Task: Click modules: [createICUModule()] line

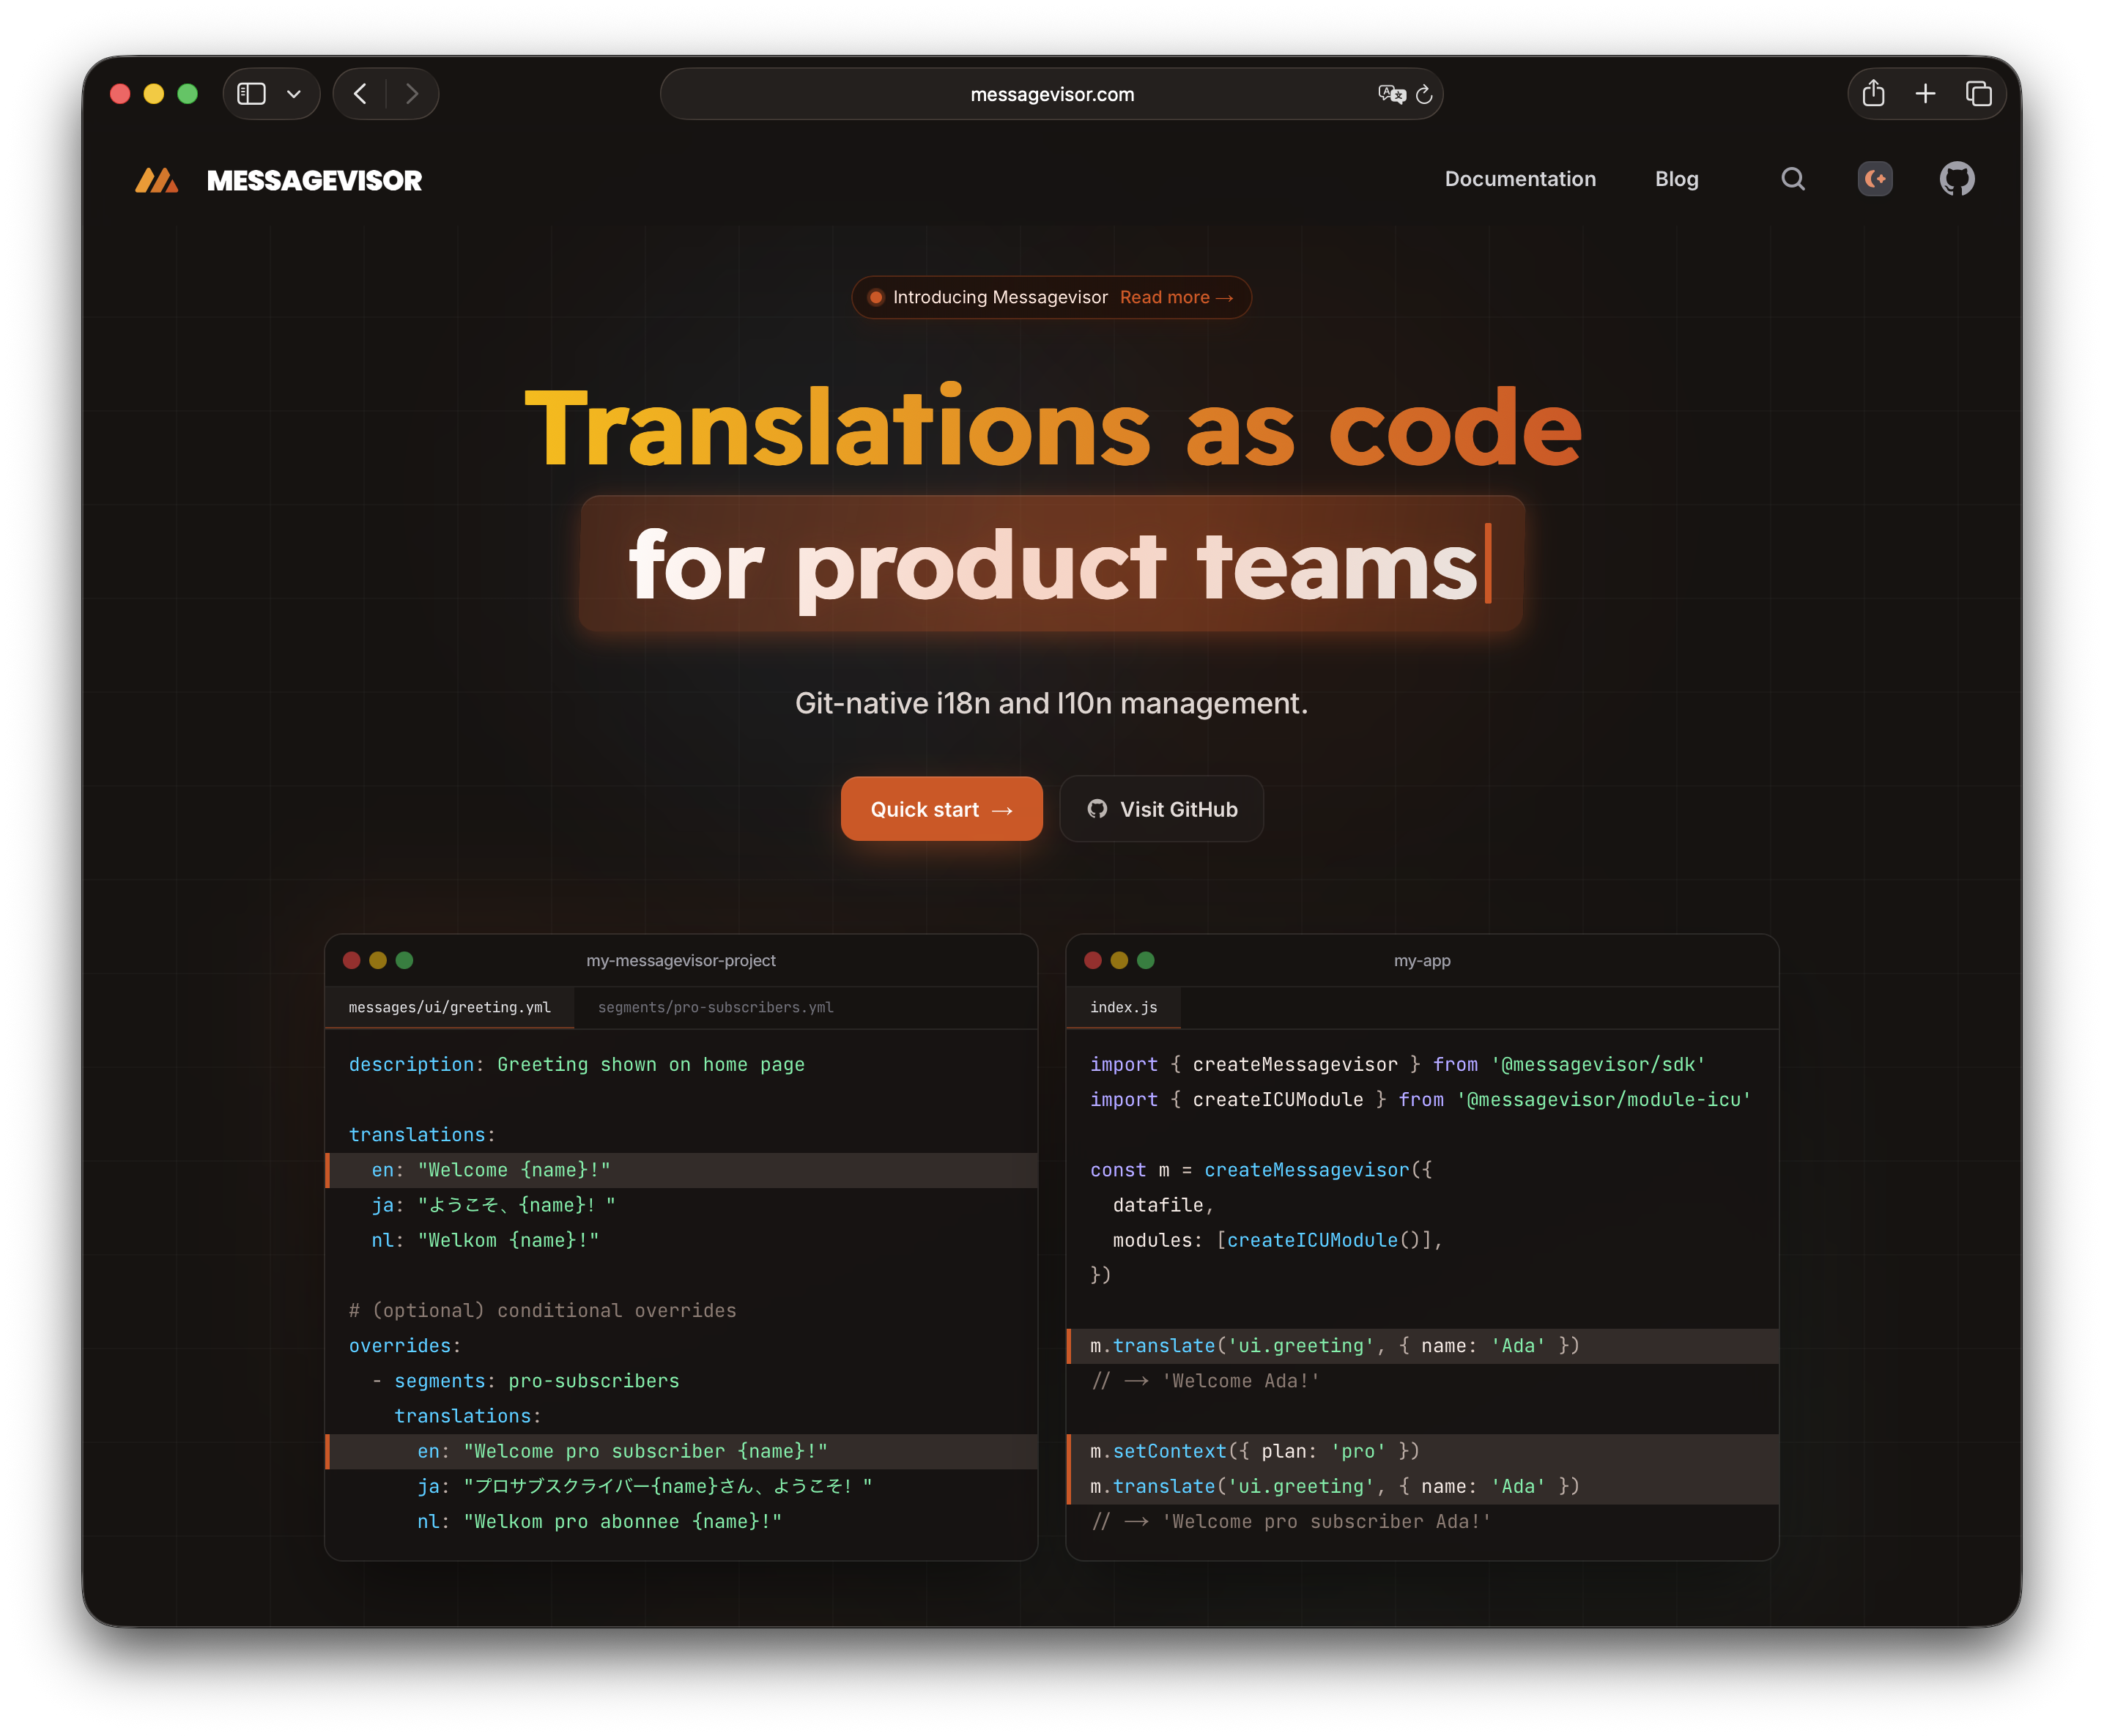Action: [1278, 1240]
